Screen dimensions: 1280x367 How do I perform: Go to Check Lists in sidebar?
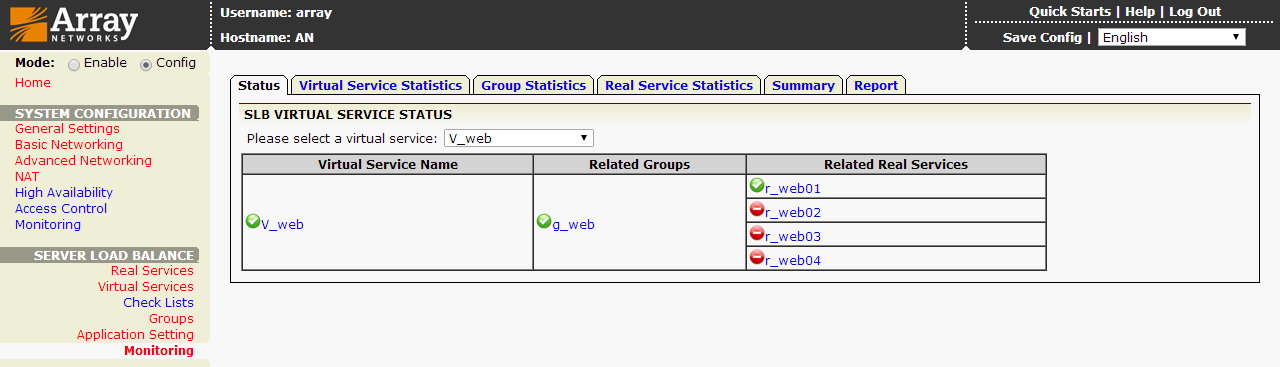click(158, 302)
